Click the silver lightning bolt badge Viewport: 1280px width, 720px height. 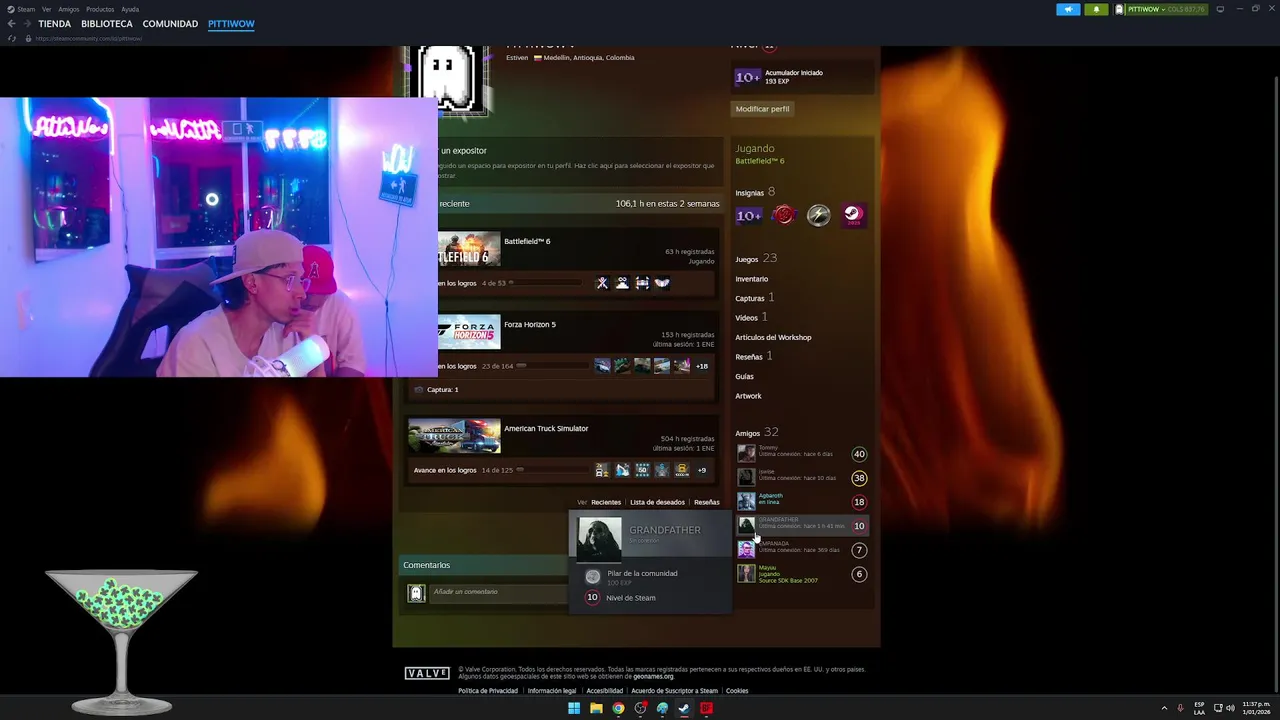(x=819, y=215)
